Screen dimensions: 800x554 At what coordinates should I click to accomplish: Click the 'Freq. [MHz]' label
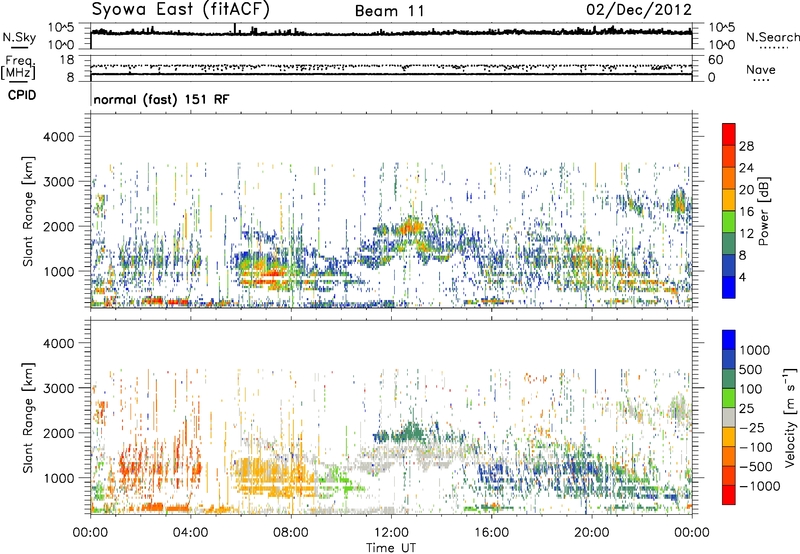(x=18, y=68)
